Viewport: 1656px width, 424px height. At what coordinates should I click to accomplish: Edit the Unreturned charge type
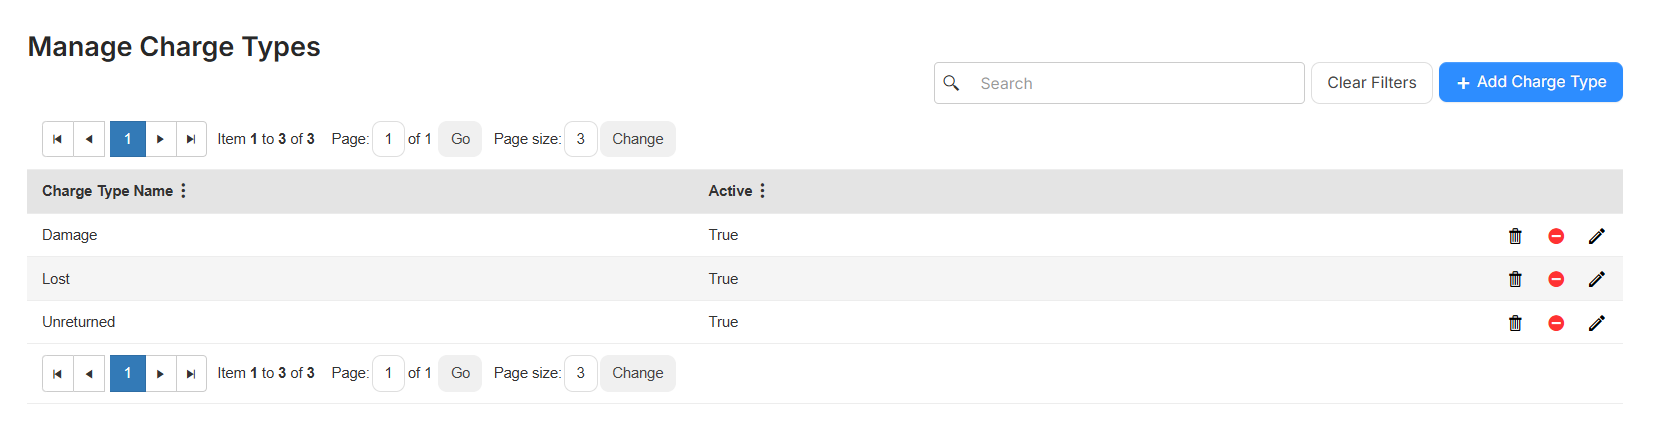[1597, 323]
